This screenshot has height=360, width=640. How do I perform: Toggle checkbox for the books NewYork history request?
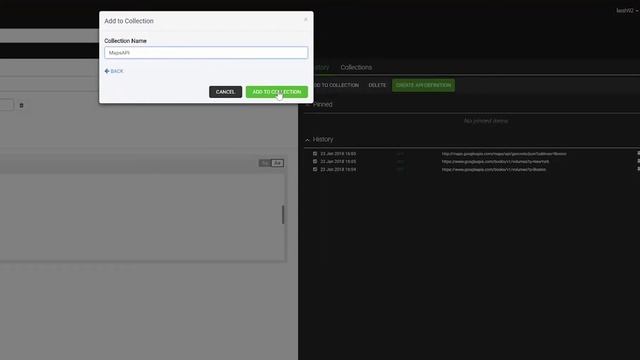[315, 162]
